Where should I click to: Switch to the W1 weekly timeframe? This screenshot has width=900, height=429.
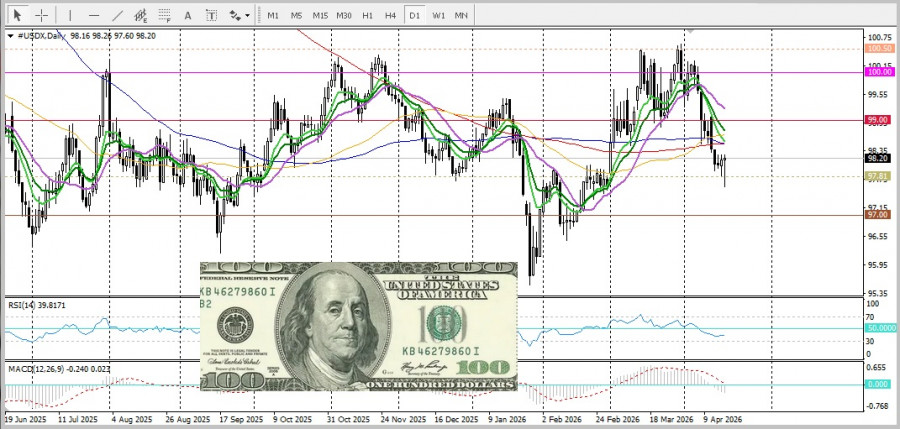click(439, 16)
